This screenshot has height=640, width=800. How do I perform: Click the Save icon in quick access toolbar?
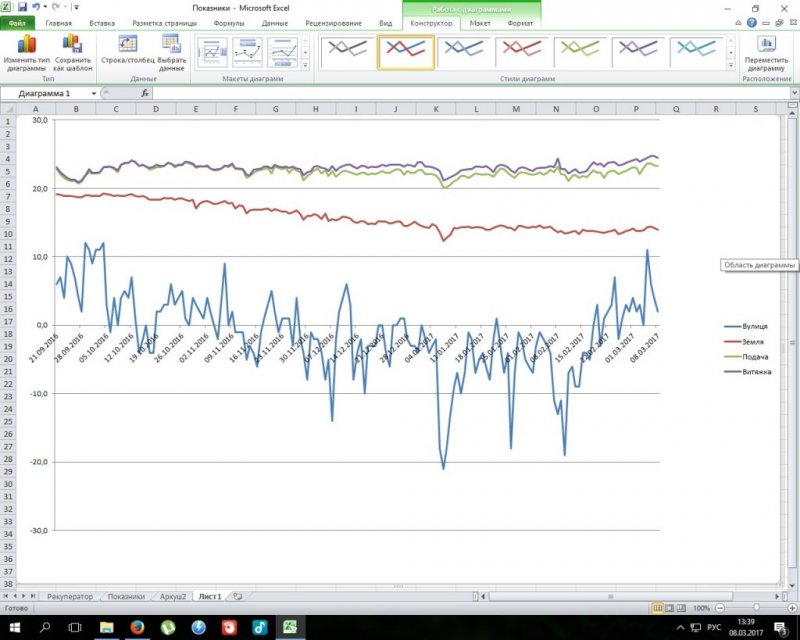click(22, 7)
